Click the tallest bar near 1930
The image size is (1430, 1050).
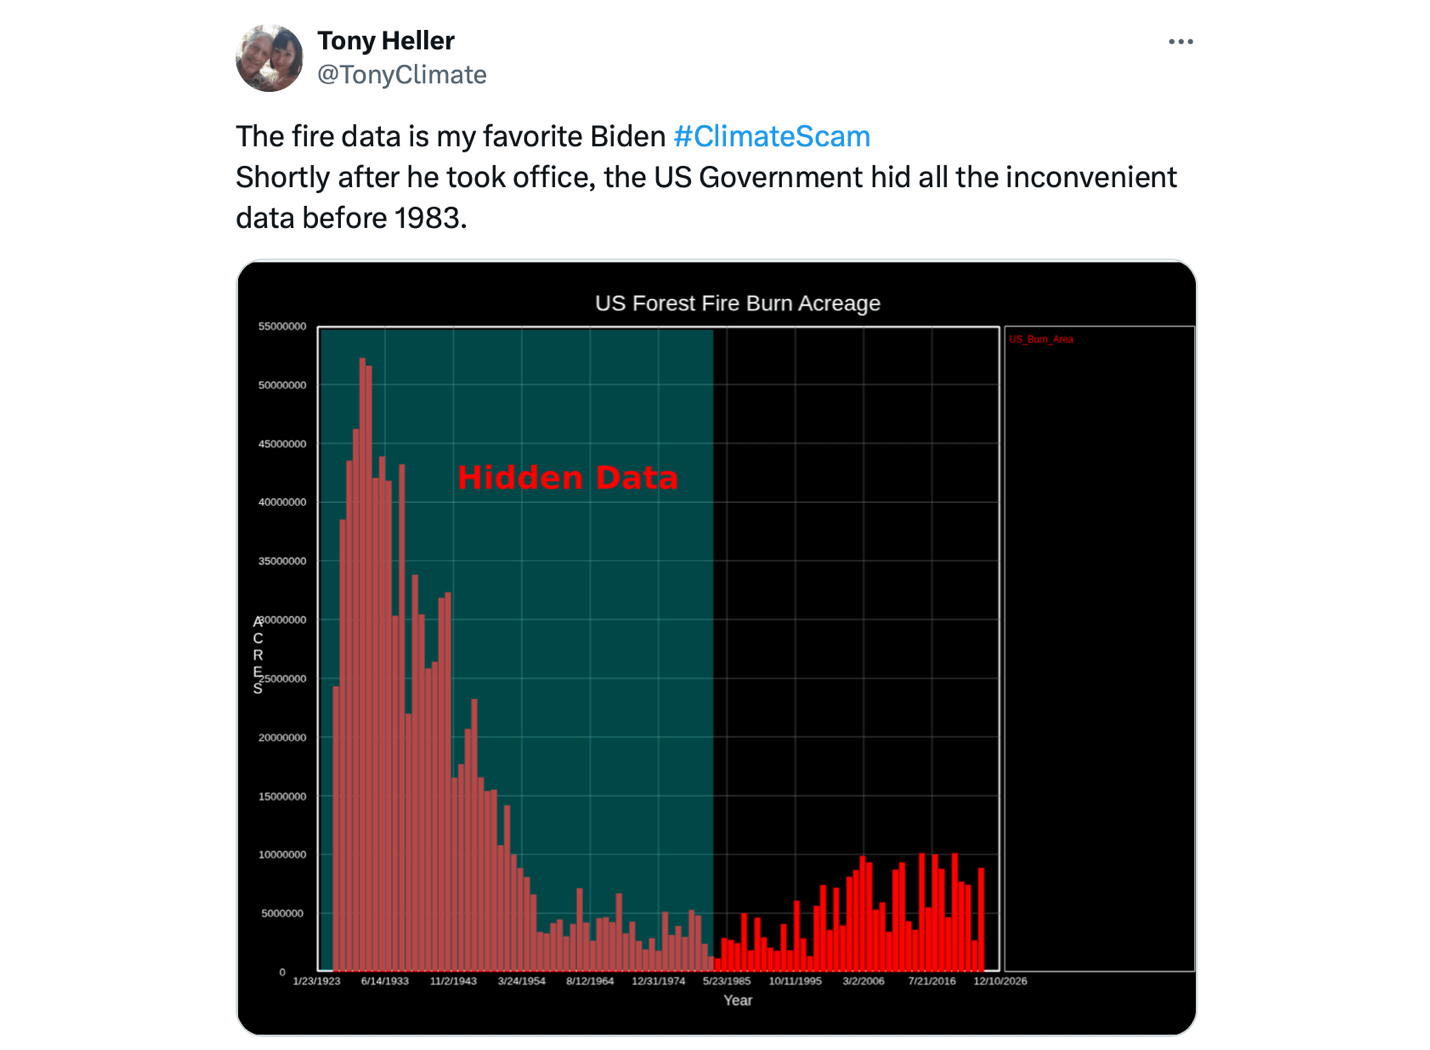[x=362, y=664]
